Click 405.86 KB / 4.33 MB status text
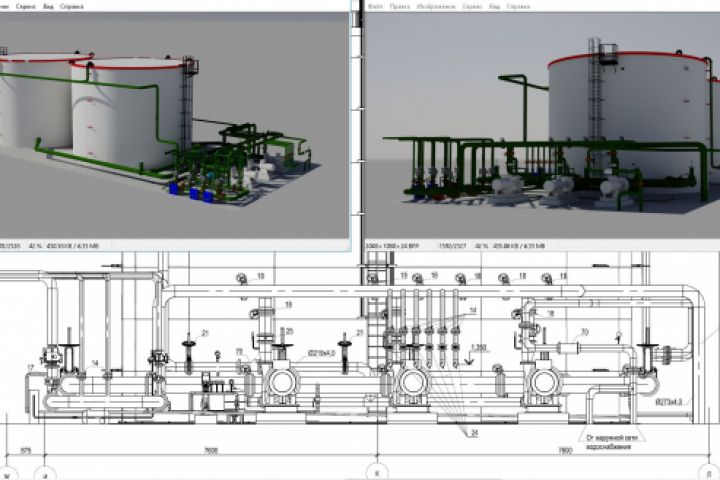This screenshot has height=480, width=720. click(x=519, y=246)
